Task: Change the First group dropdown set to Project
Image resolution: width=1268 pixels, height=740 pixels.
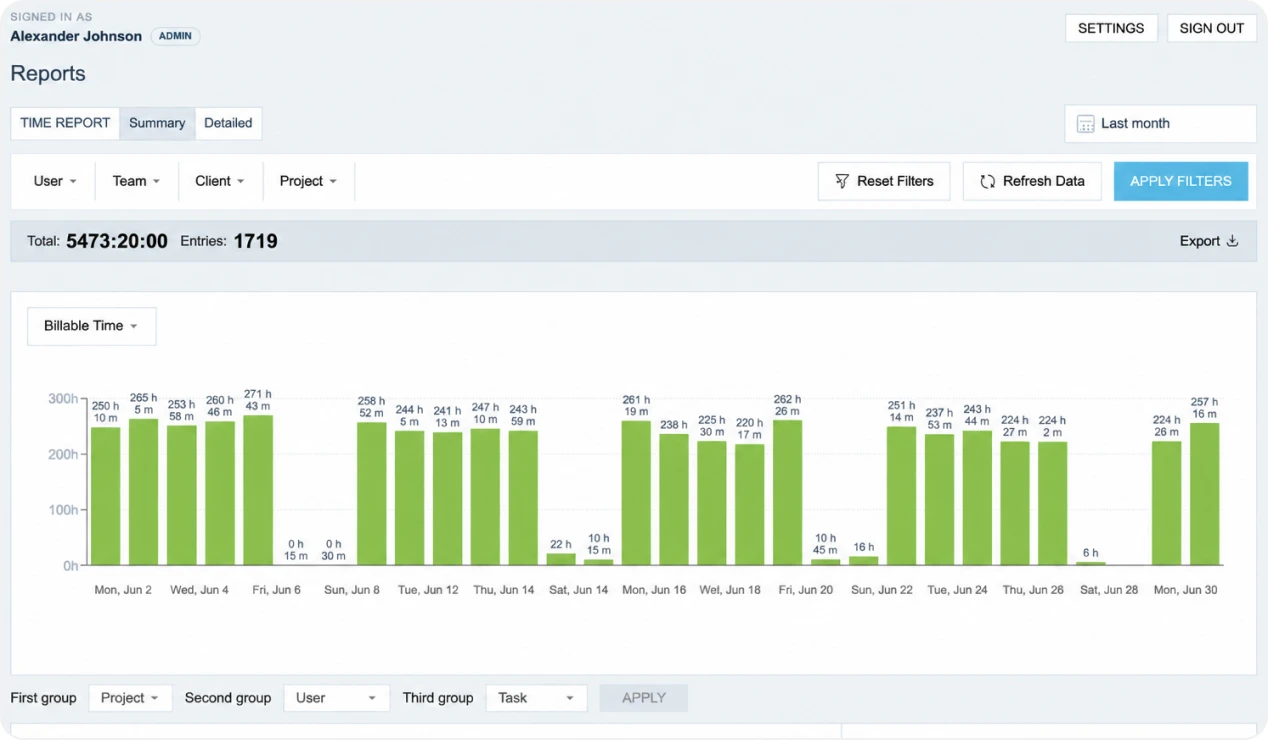Action: pyautogui.click(x=130, y=698)
